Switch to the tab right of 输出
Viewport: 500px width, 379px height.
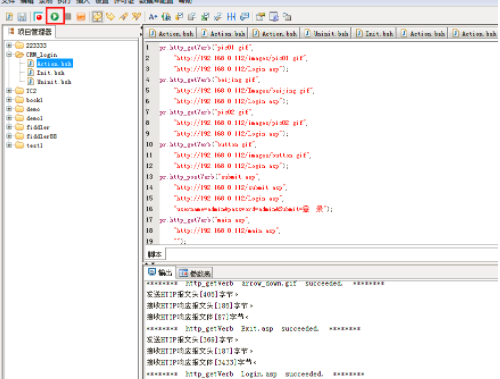pyautogui.click(x=195, y=273)
